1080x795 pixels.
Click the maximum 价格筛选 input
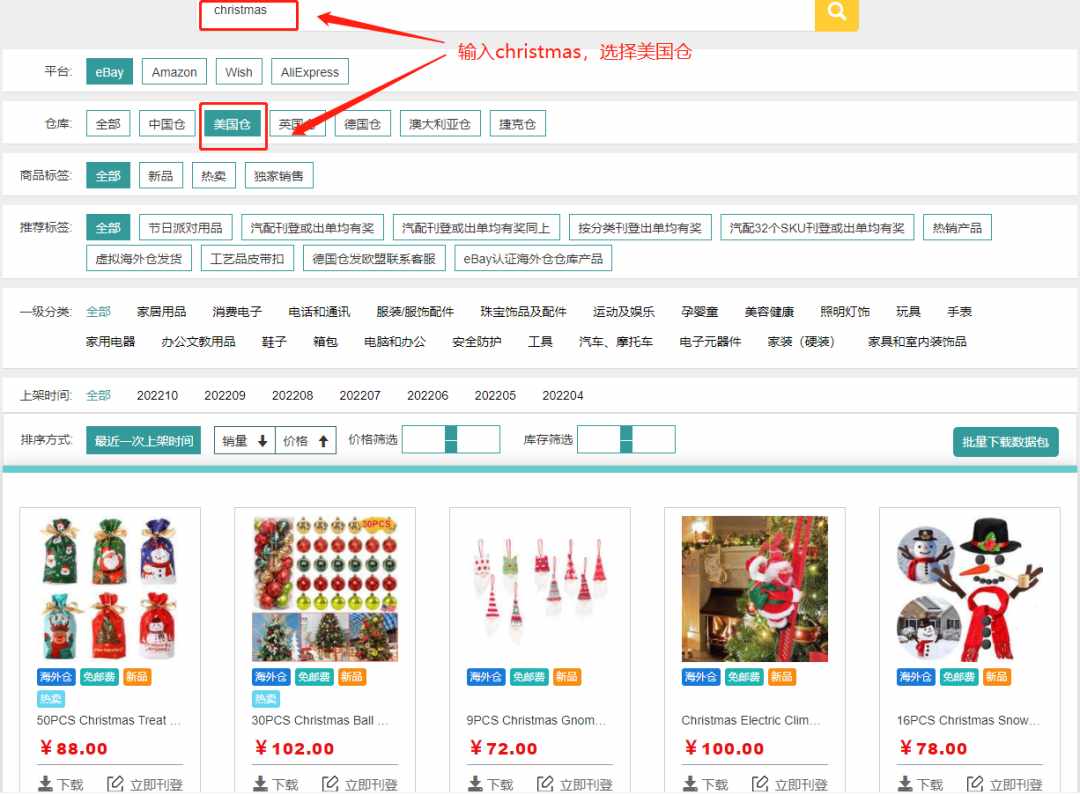[478, 440]
